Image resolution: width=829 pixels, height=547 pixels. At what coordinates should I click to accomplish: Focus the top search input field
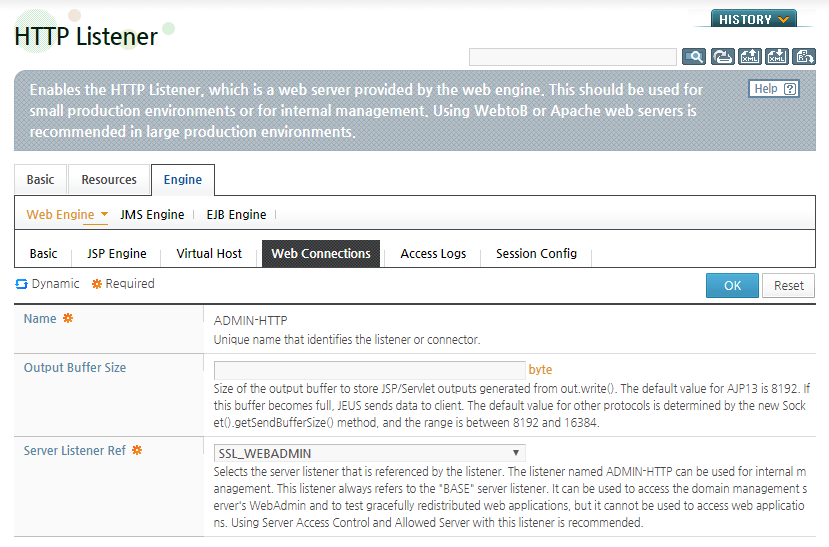pyautogui.click(x=573, y=57)
